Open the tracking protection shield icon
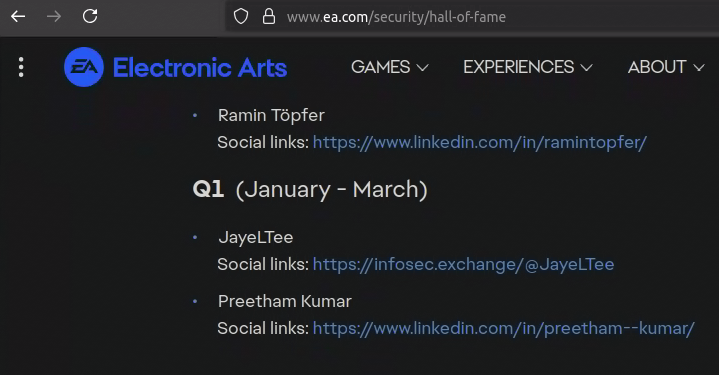 [241, 17]
